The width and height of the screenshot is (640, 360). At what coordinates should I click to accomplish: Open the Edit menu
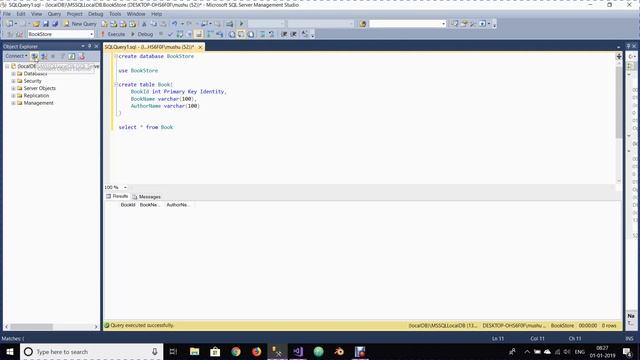click(x=21, y=14)
